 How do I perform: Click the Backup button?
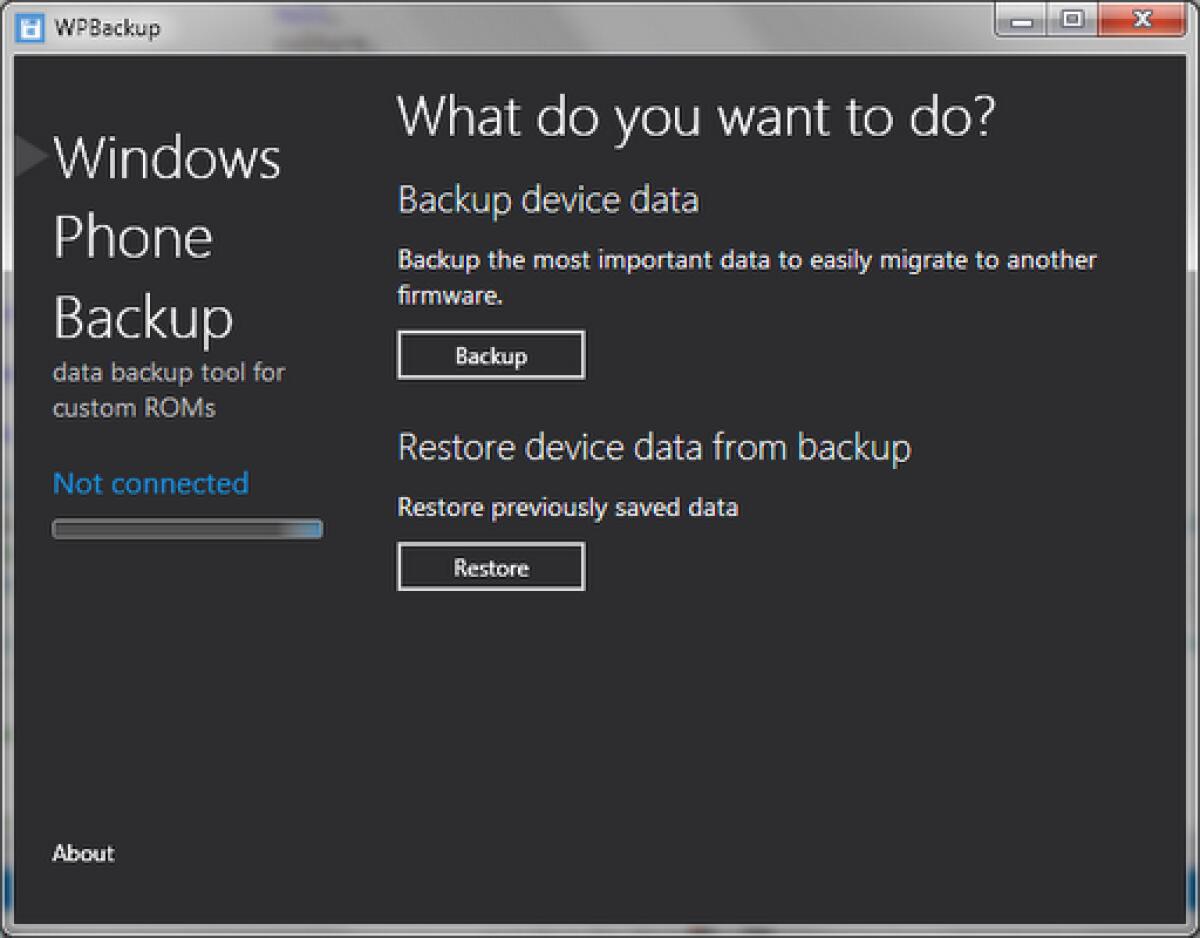click(491, 354)
